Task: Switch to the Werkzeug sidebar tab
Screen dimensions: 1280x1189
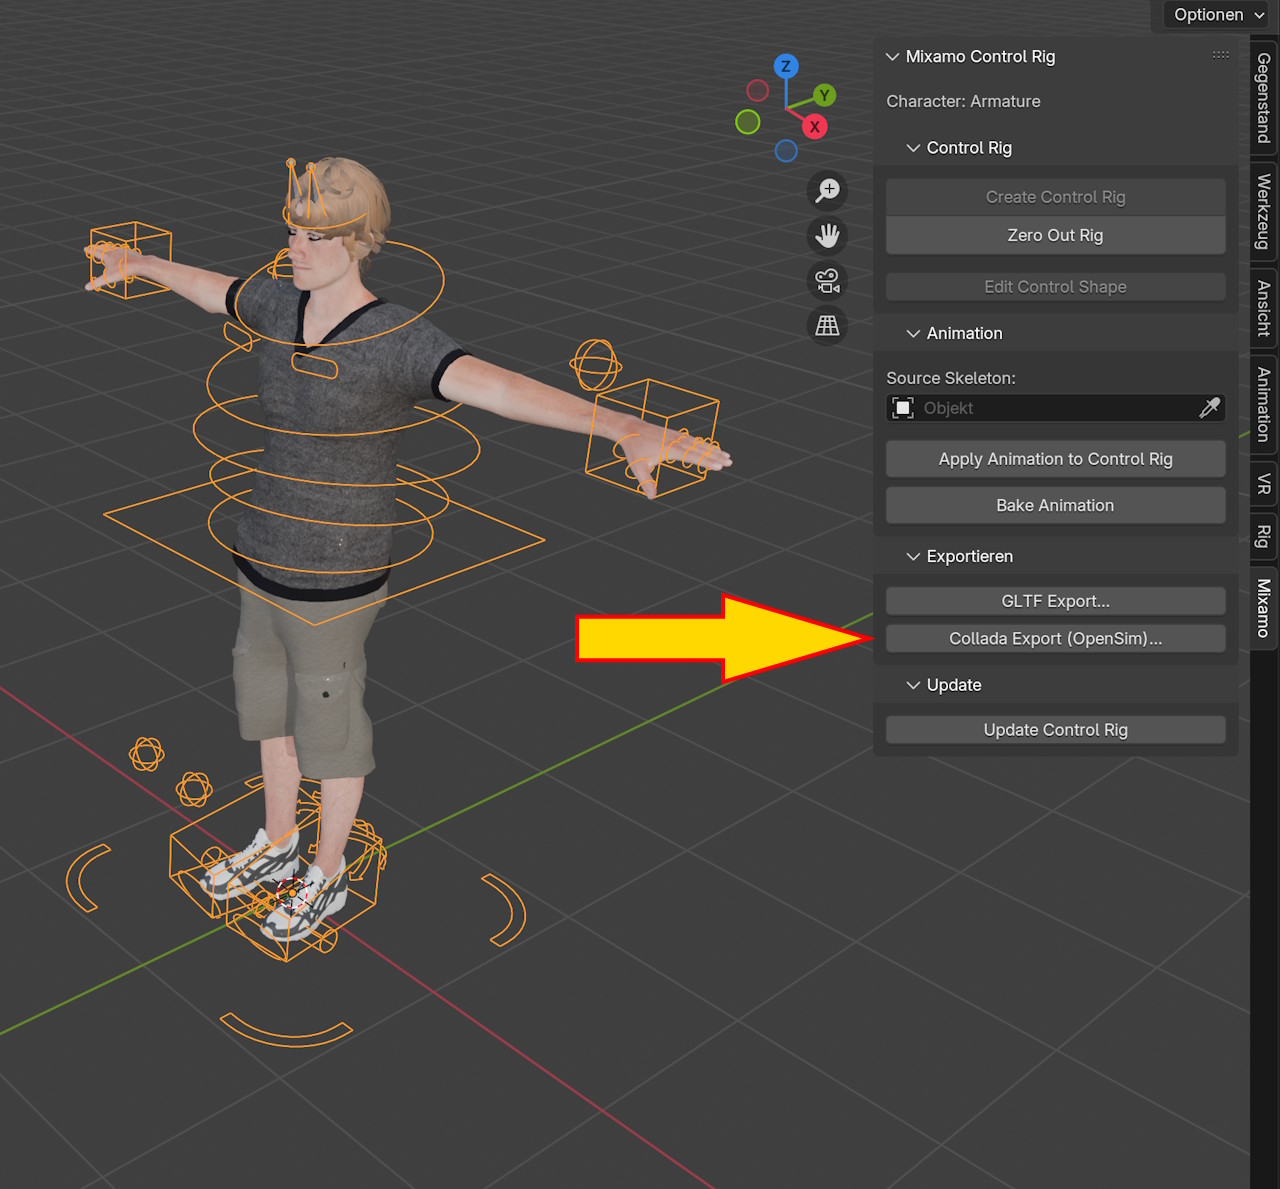Action: click(1264, 211)
